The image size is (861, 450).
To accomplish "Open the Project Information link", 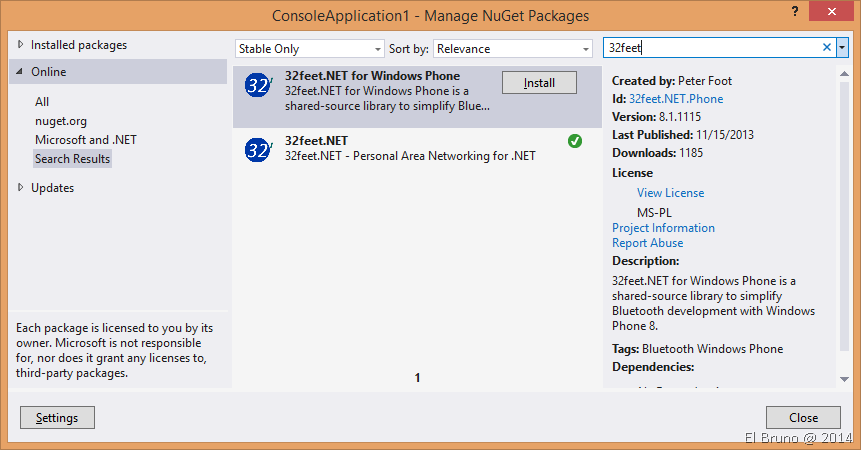I will click(663, 228).
